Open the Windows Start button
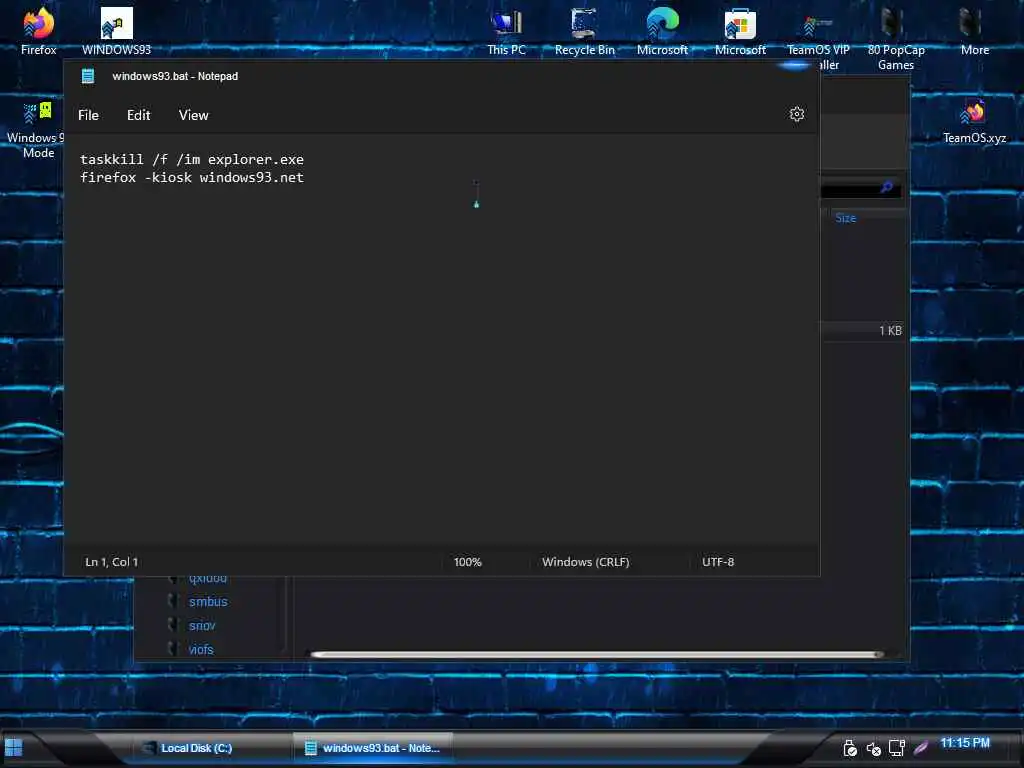This screenshot has height=768, width=1024. point(14,748)
